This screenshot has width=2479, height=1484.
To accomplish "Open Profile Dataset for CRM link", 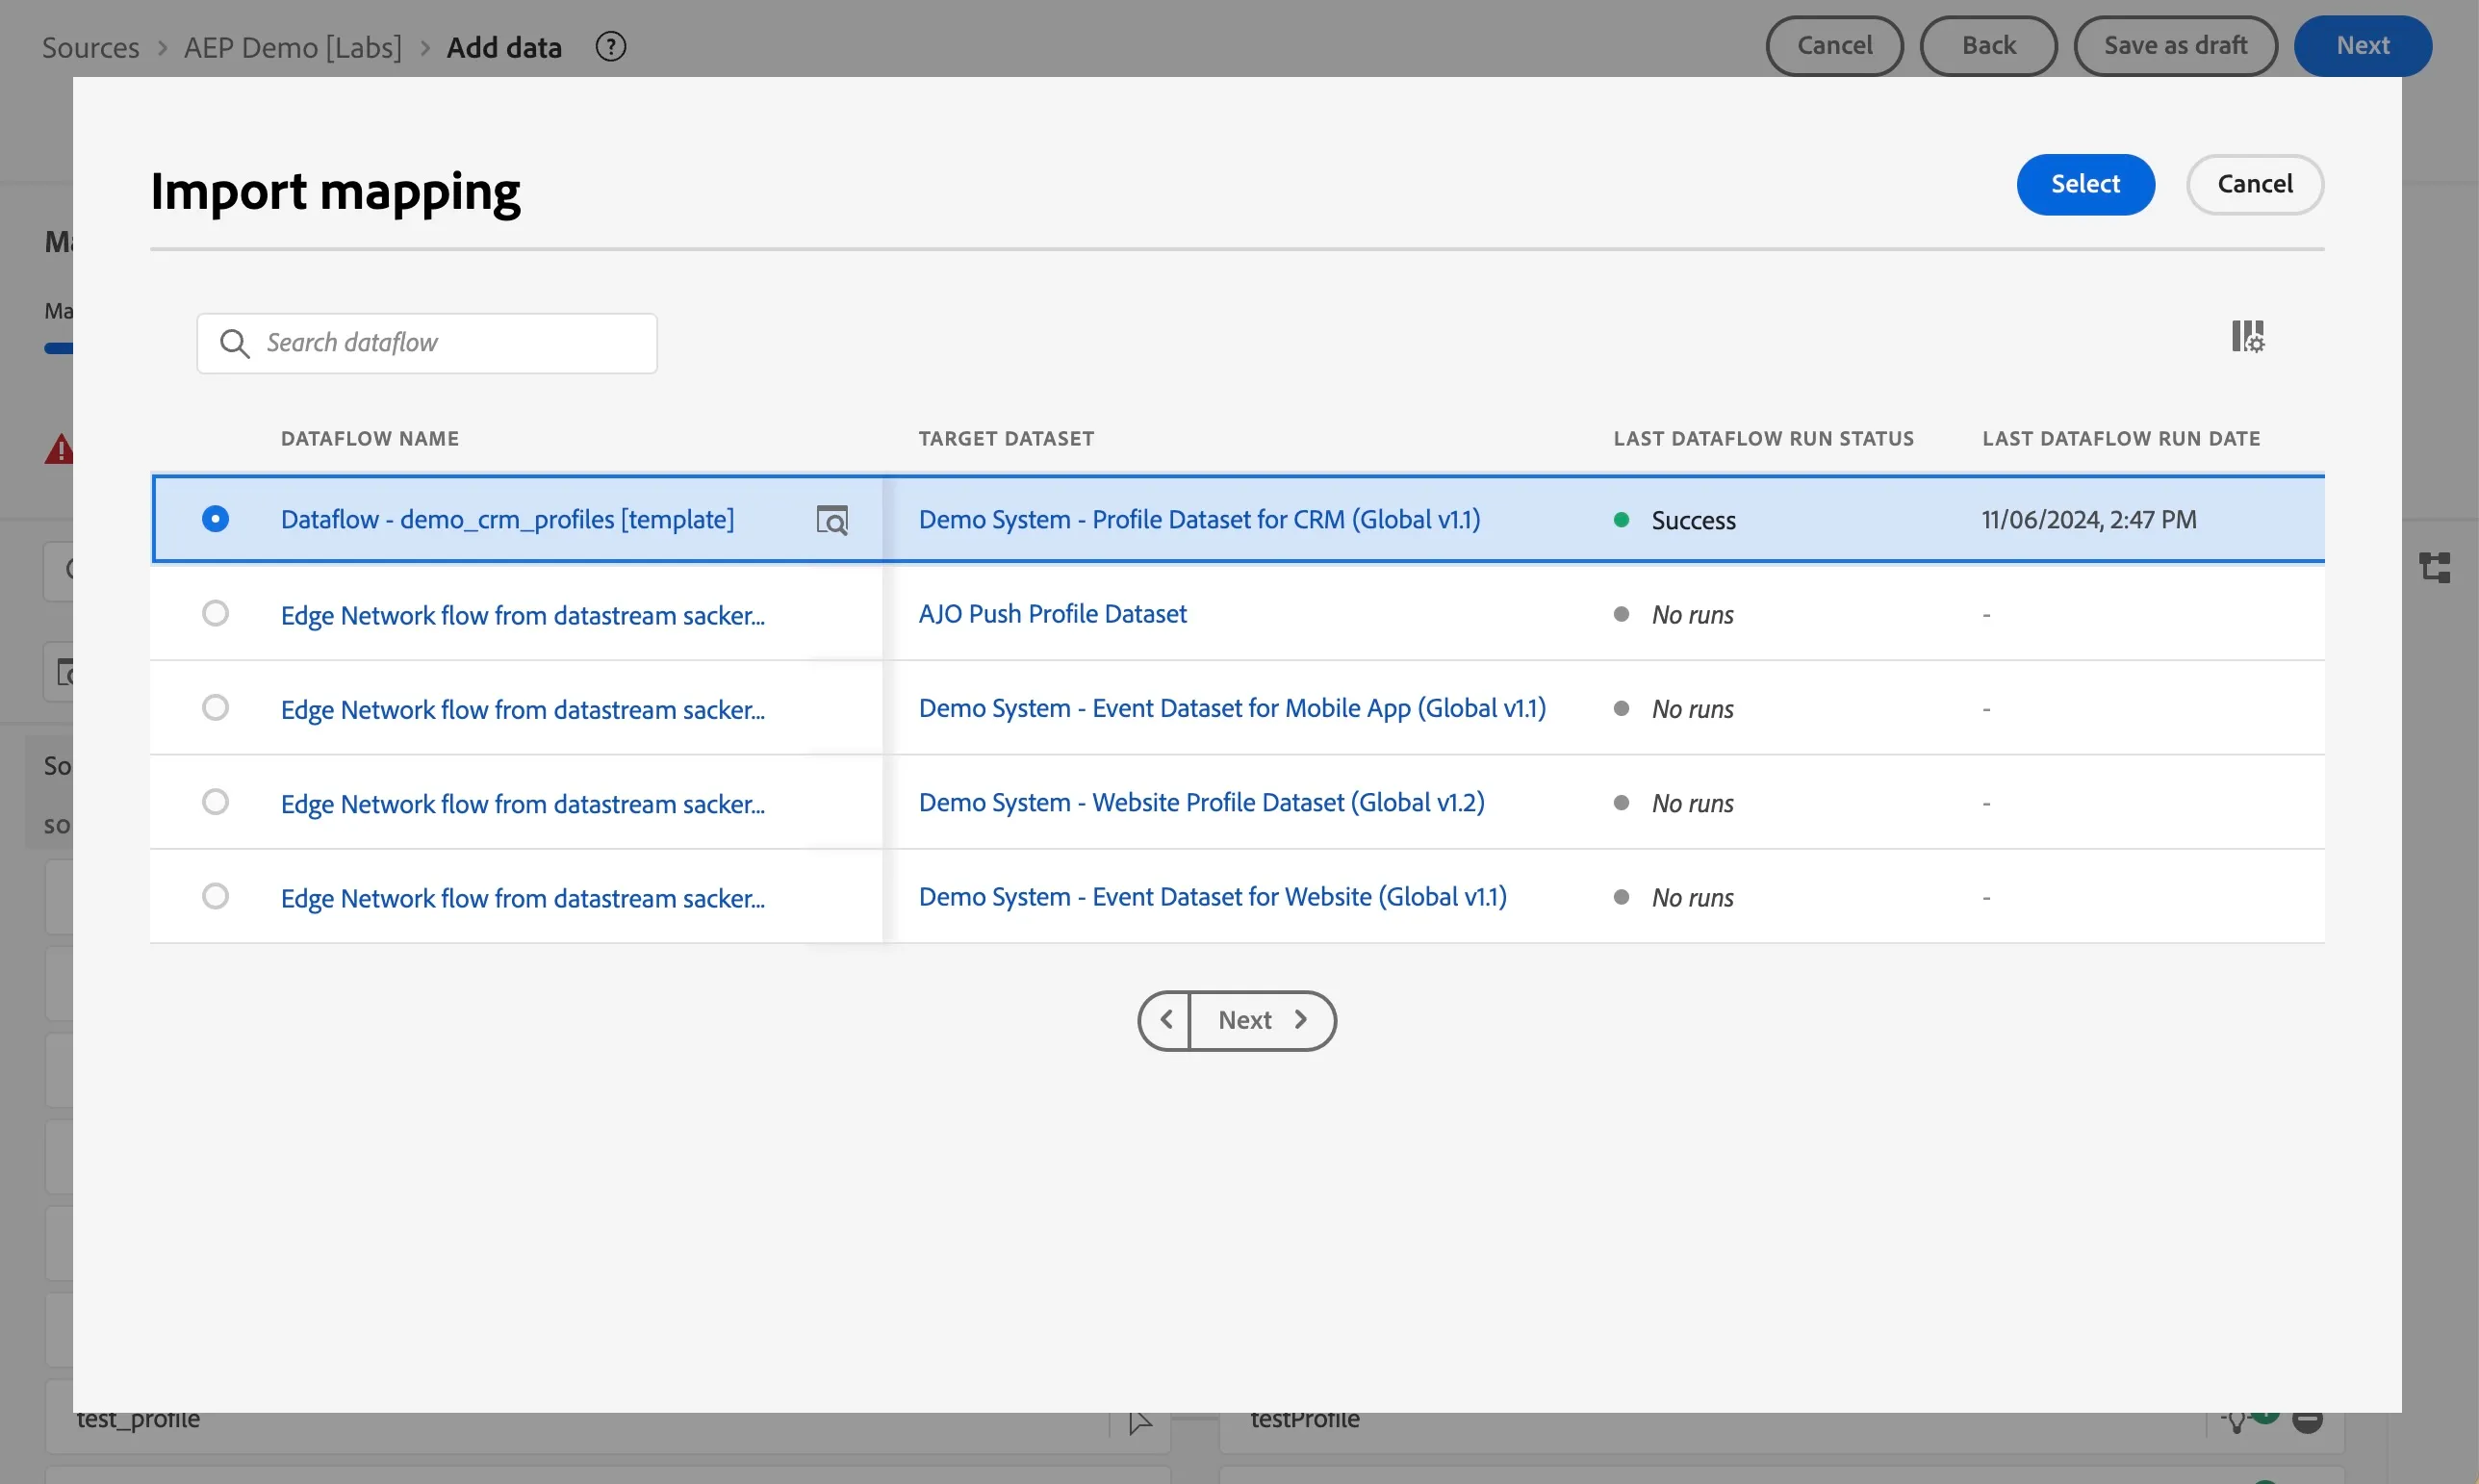I will pyautogui.click(x=1199, y=520).
